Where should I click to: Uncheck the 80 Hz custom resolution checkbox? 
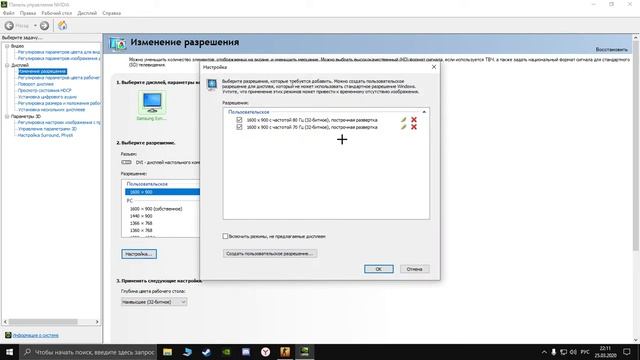click(239, 120)
